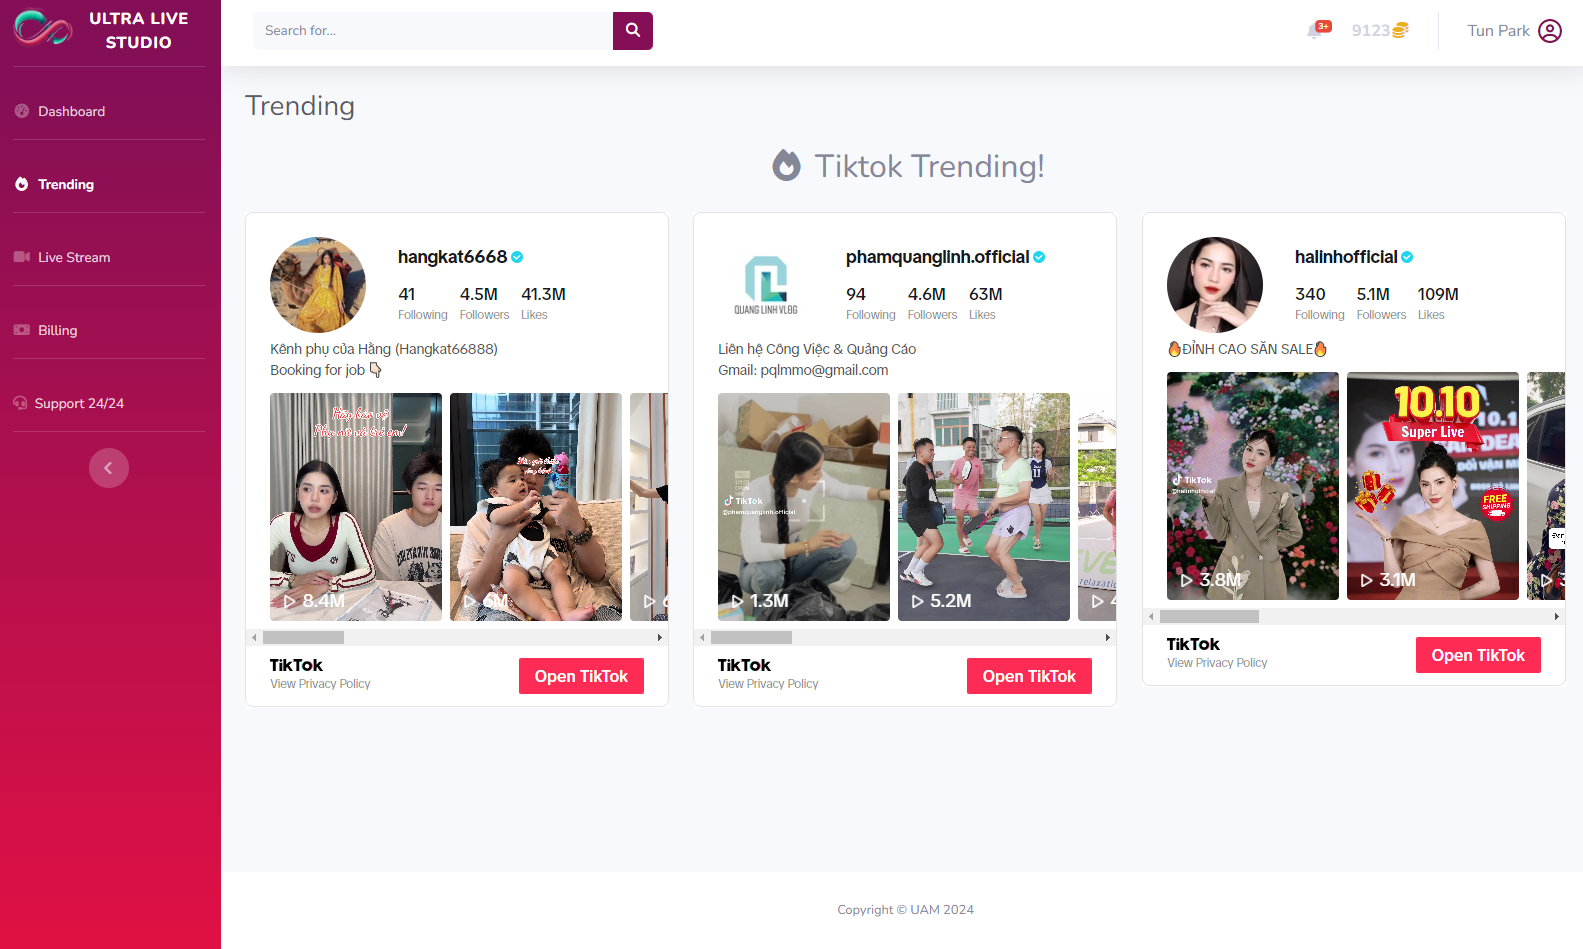Click hangkat6668 username link
The image size is (1583, 949).
[x=452, y=257]
